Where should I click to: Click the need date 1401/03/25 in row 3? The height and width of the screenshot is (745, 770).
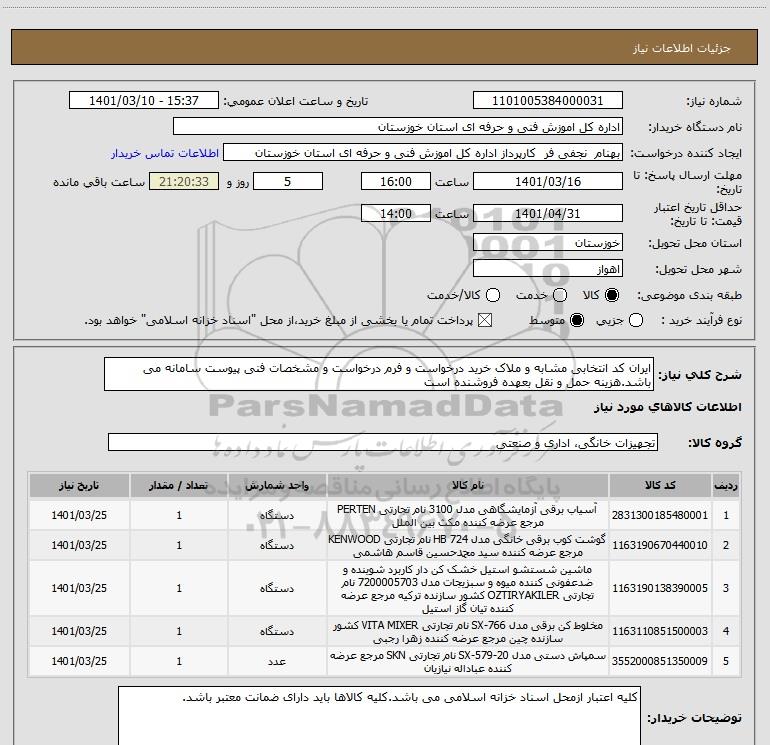(x=79, y=588)
